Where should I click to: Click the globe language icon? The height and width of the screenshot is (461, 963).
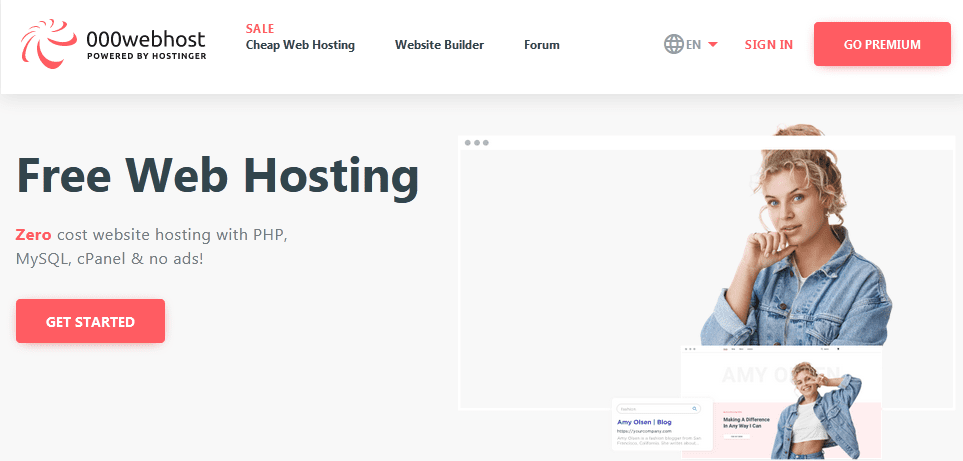674,44
